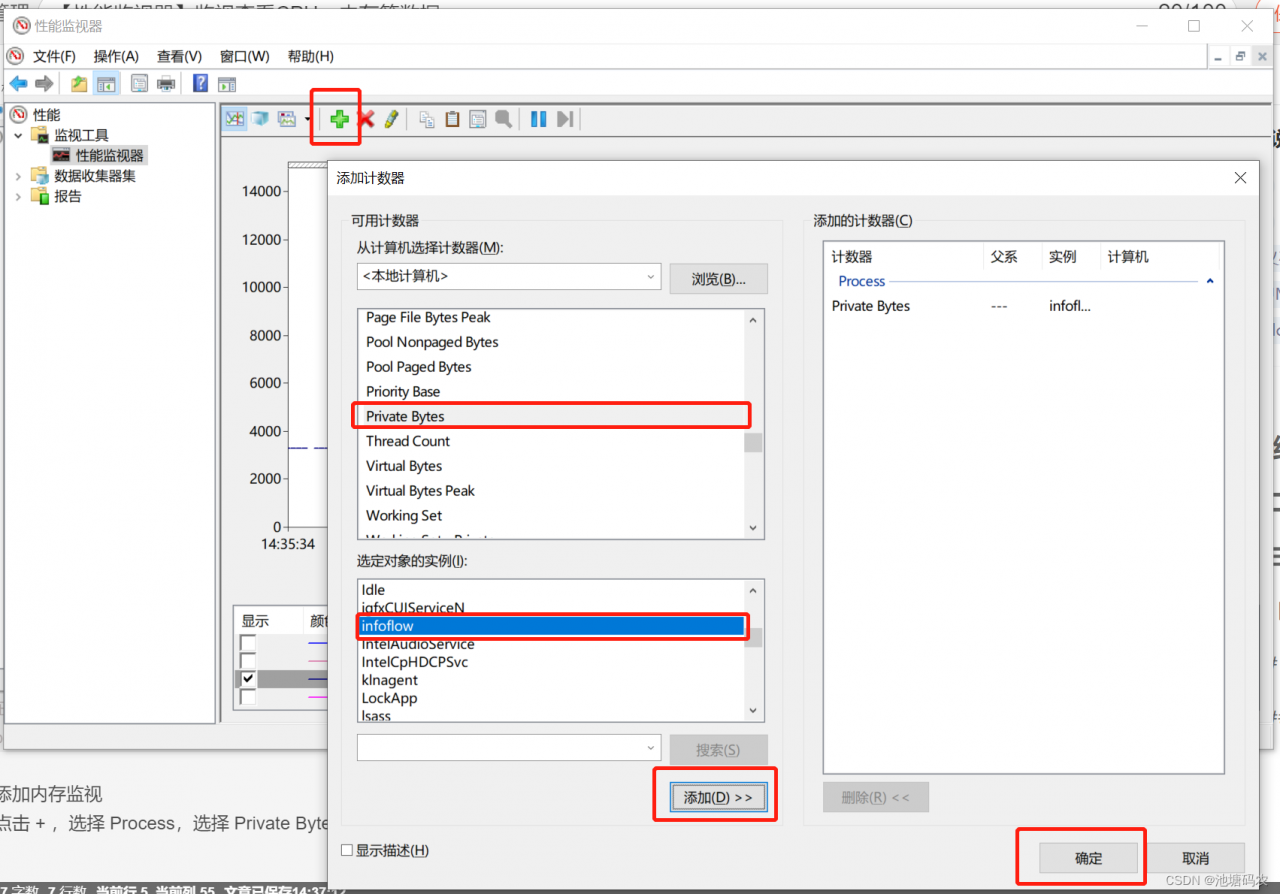1280x894 pixels.
Task: Click the document icon left of the printer
Action: (140, 84)
